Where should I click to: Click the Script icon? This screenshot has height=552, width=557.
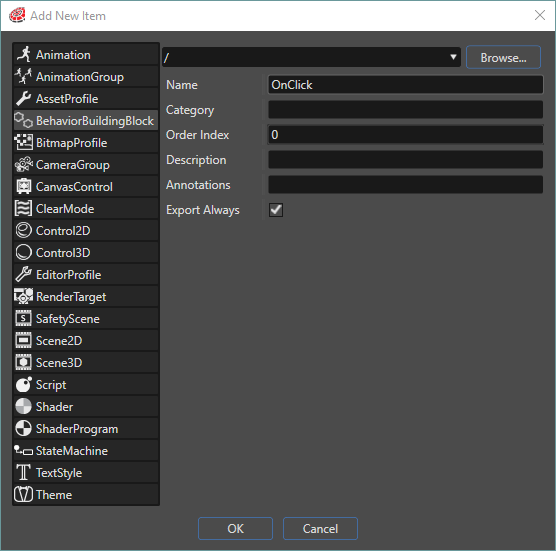(23, 385)
